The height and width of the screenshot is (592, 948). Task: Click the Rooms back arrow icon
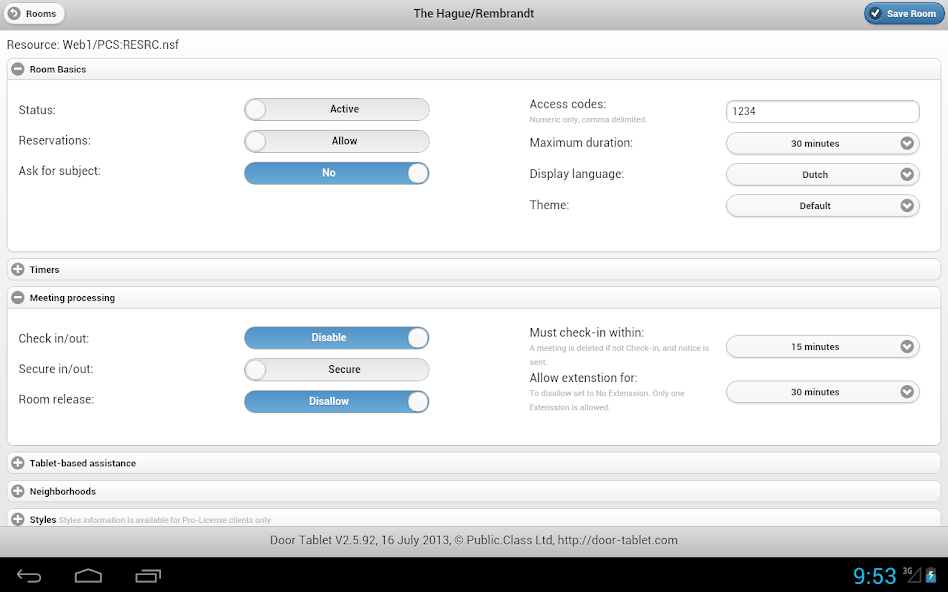click(14, 14)
